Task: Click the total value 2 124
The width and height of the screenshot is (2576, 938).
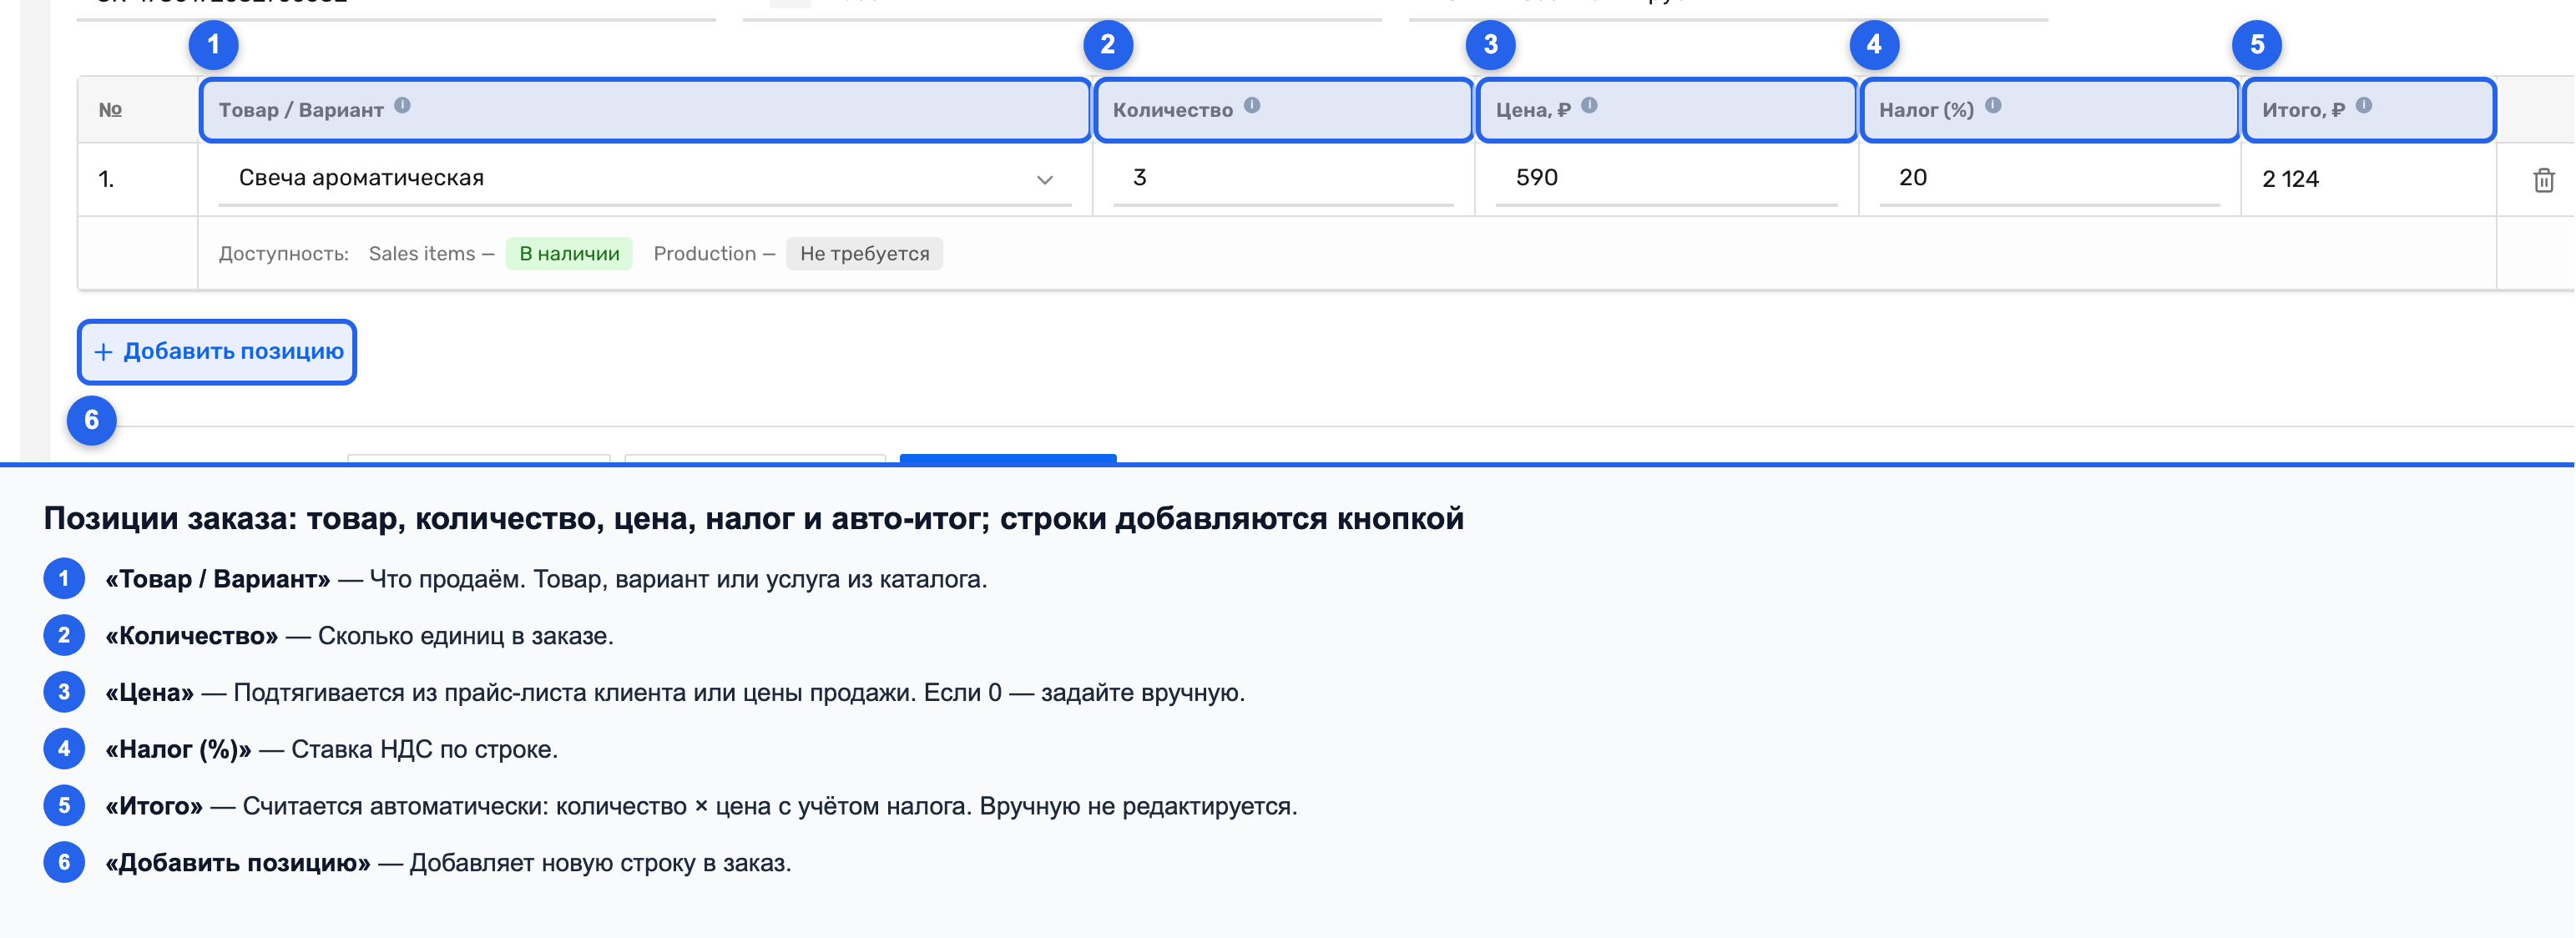Action: pos(2290,179)
